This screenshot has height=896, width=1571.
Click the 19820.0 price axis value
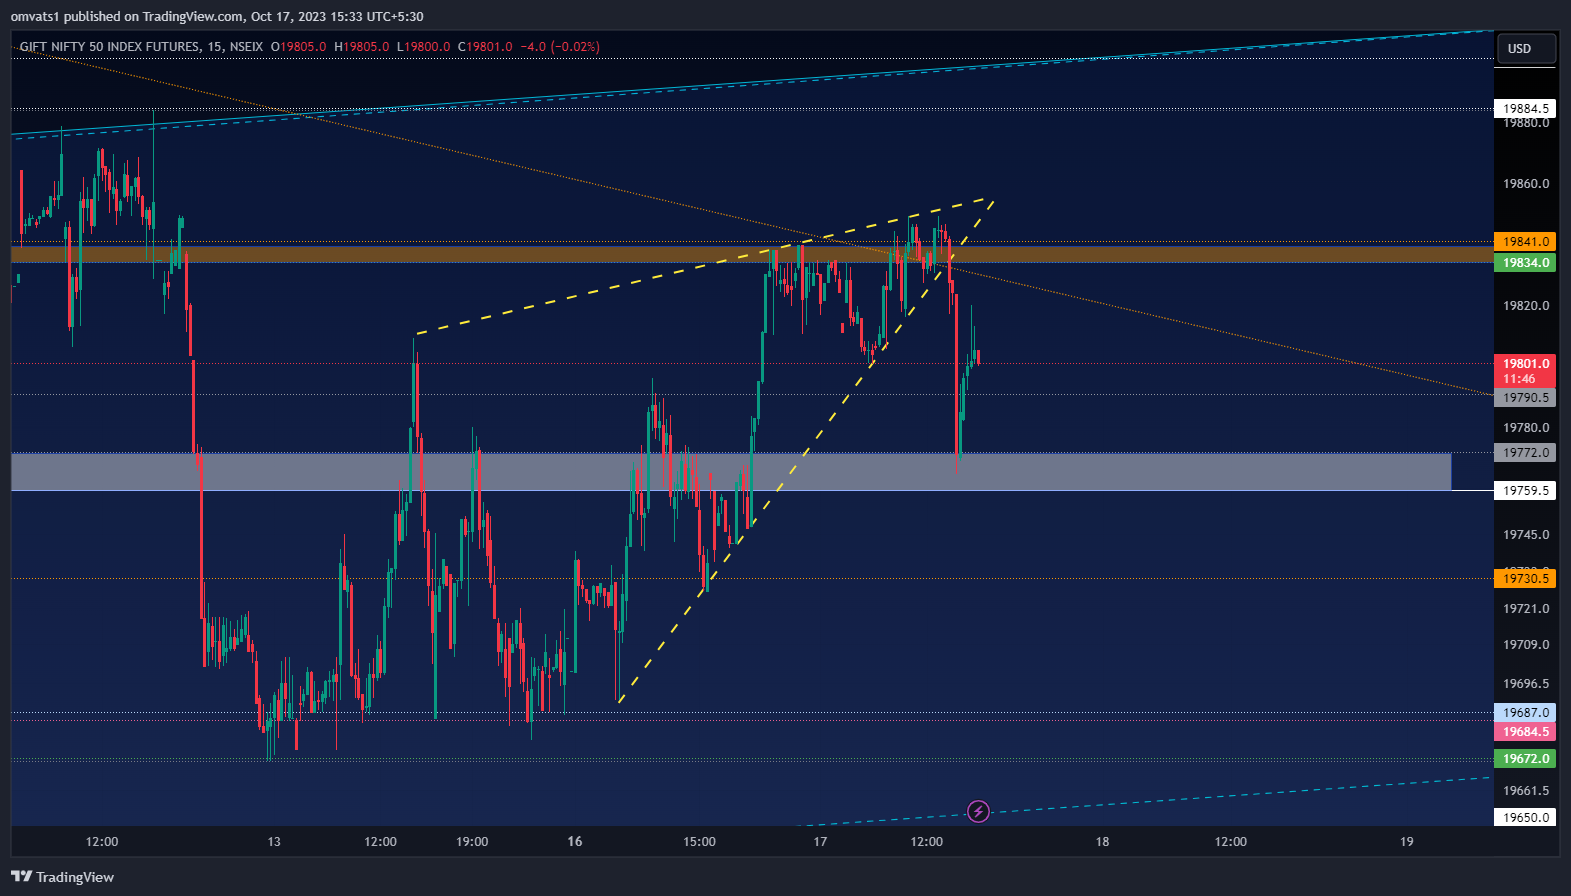pos(1526,305)
